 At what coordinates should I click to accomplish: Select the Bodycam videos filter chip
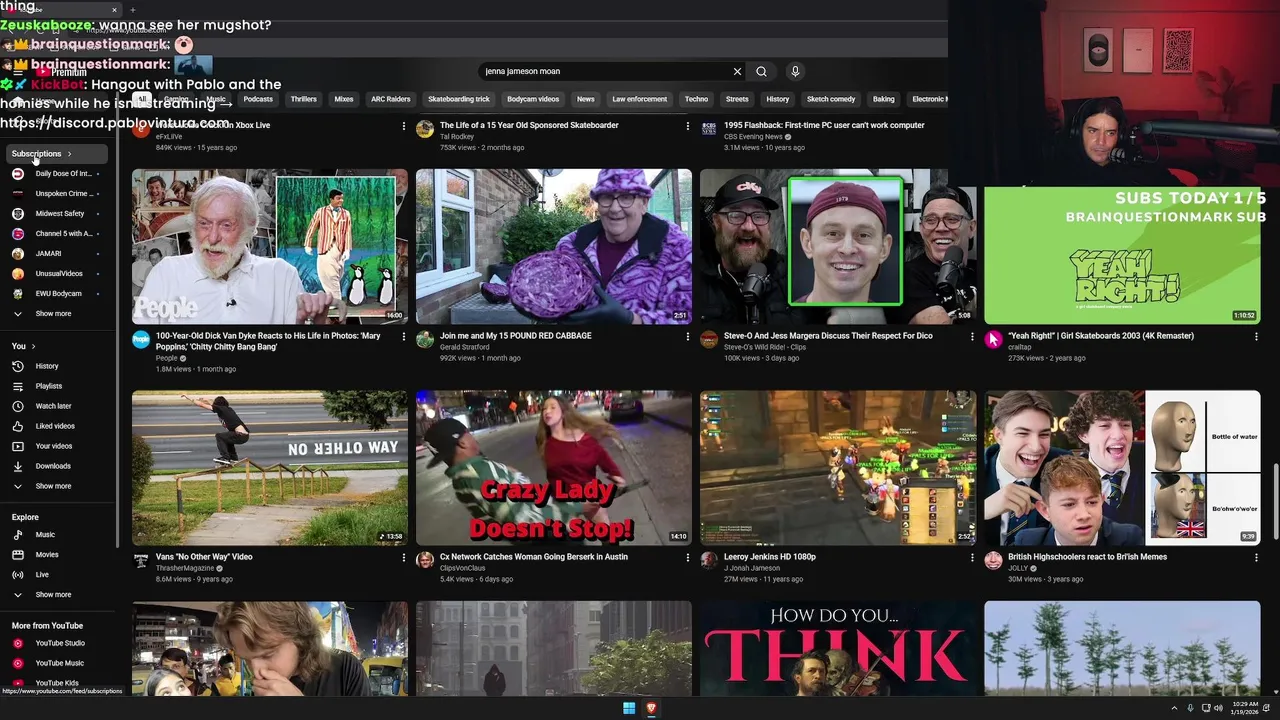click(533, 99)
